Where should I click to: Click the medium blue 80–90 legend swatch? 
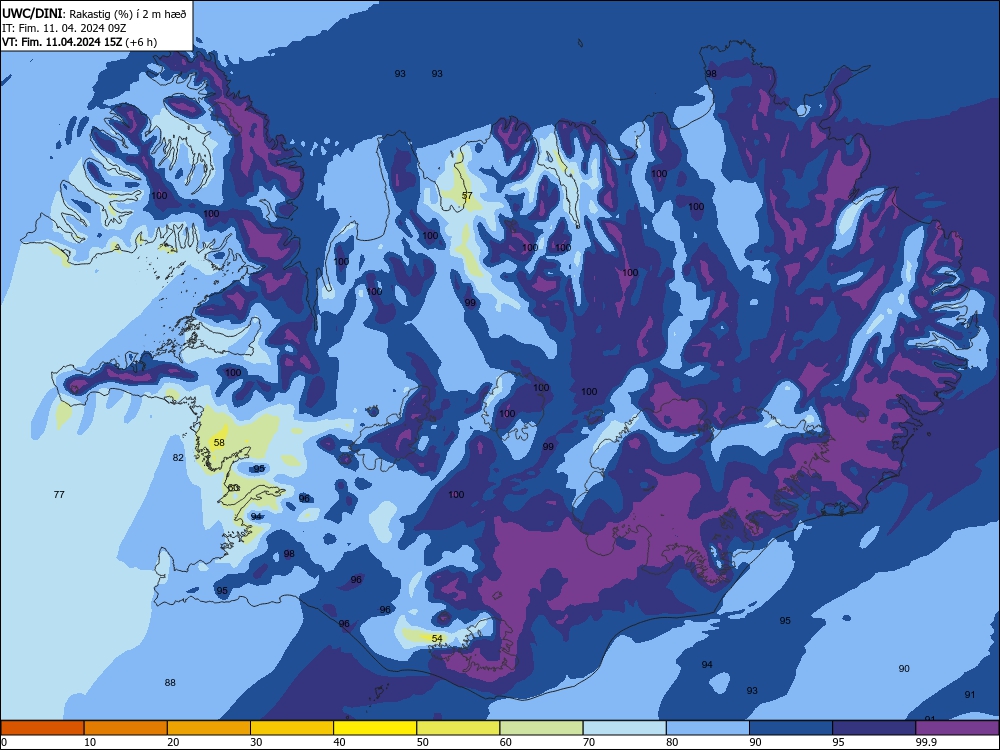coord(708,728)
